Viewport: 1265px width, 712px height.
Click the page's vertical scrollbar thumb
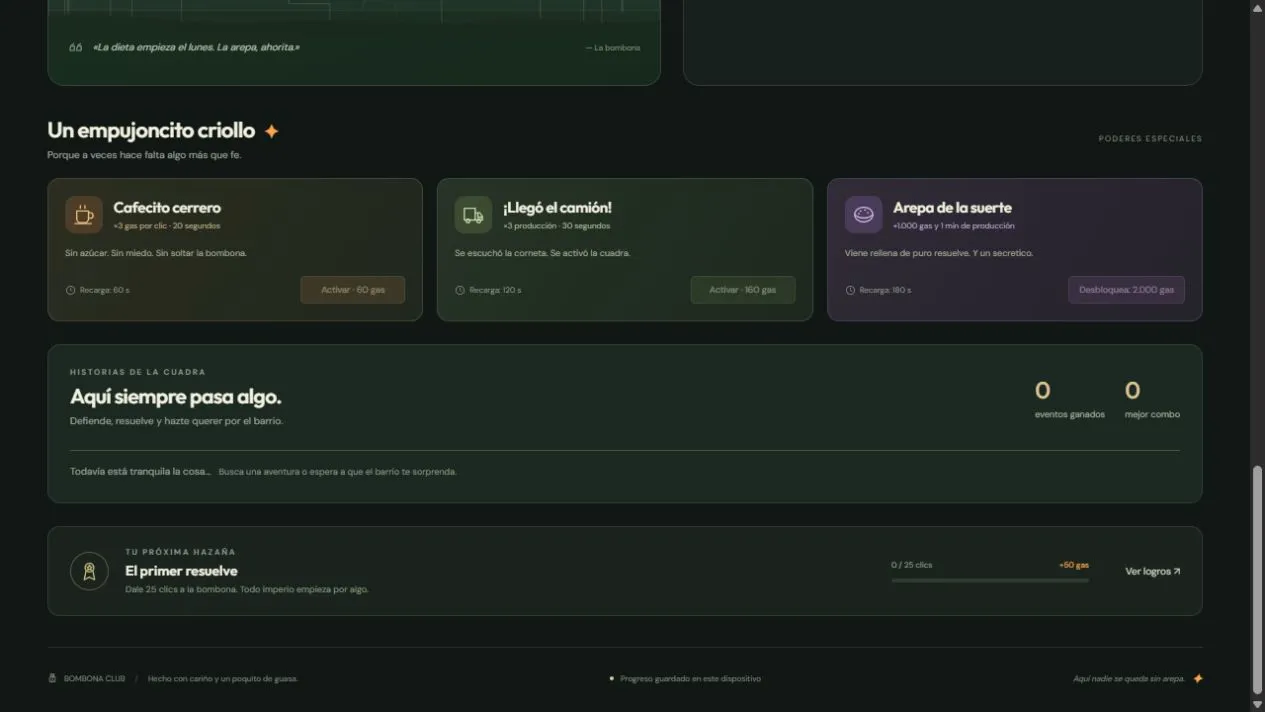pyautogui.click(x=1257, y=580)
